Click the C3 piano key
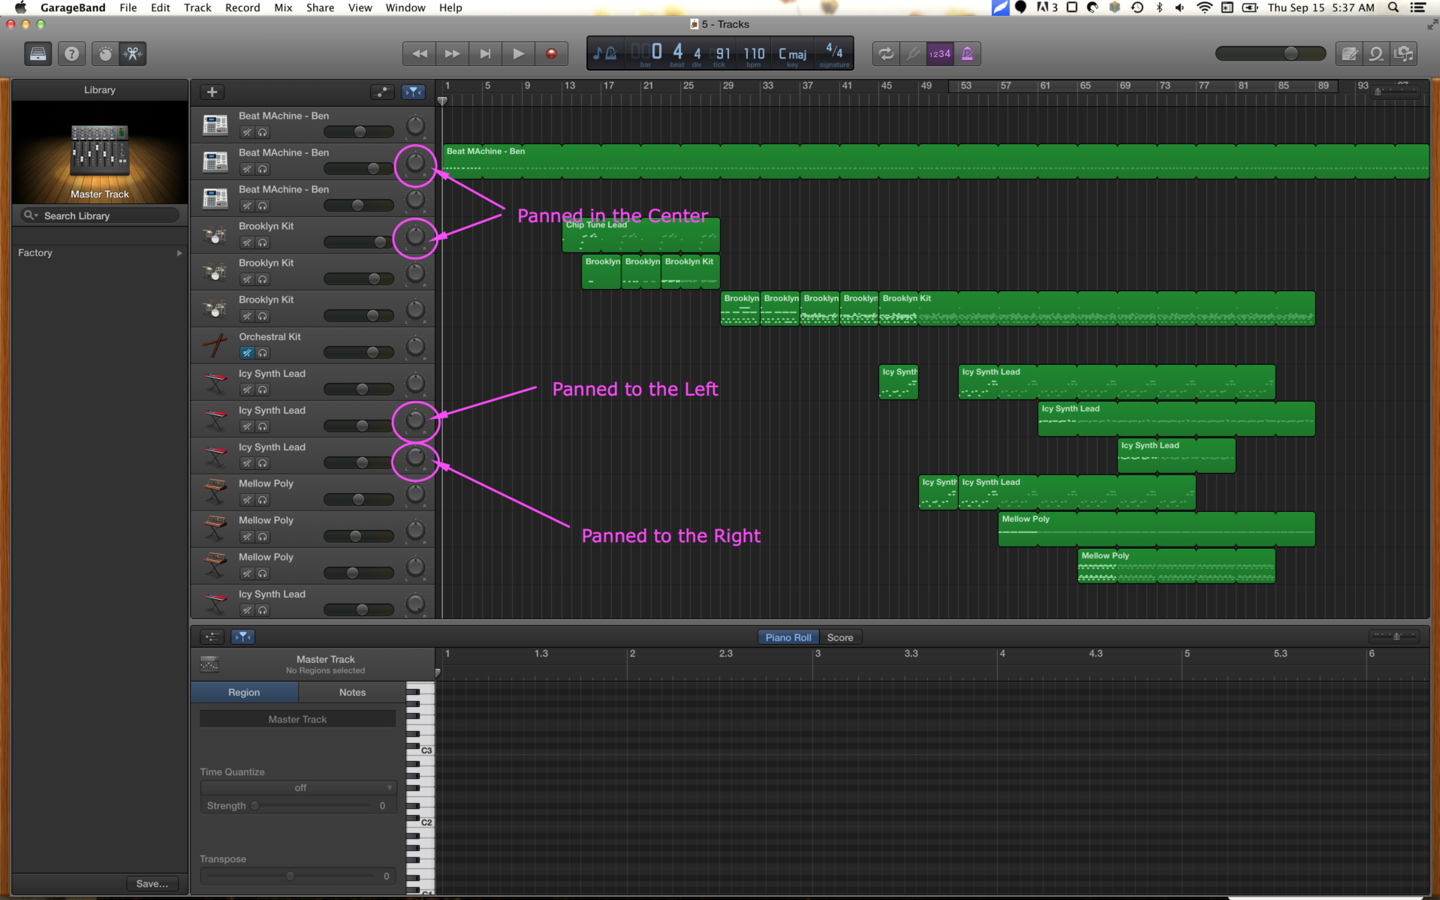The height and width of the screenshot is (900, 1440). 420,750
